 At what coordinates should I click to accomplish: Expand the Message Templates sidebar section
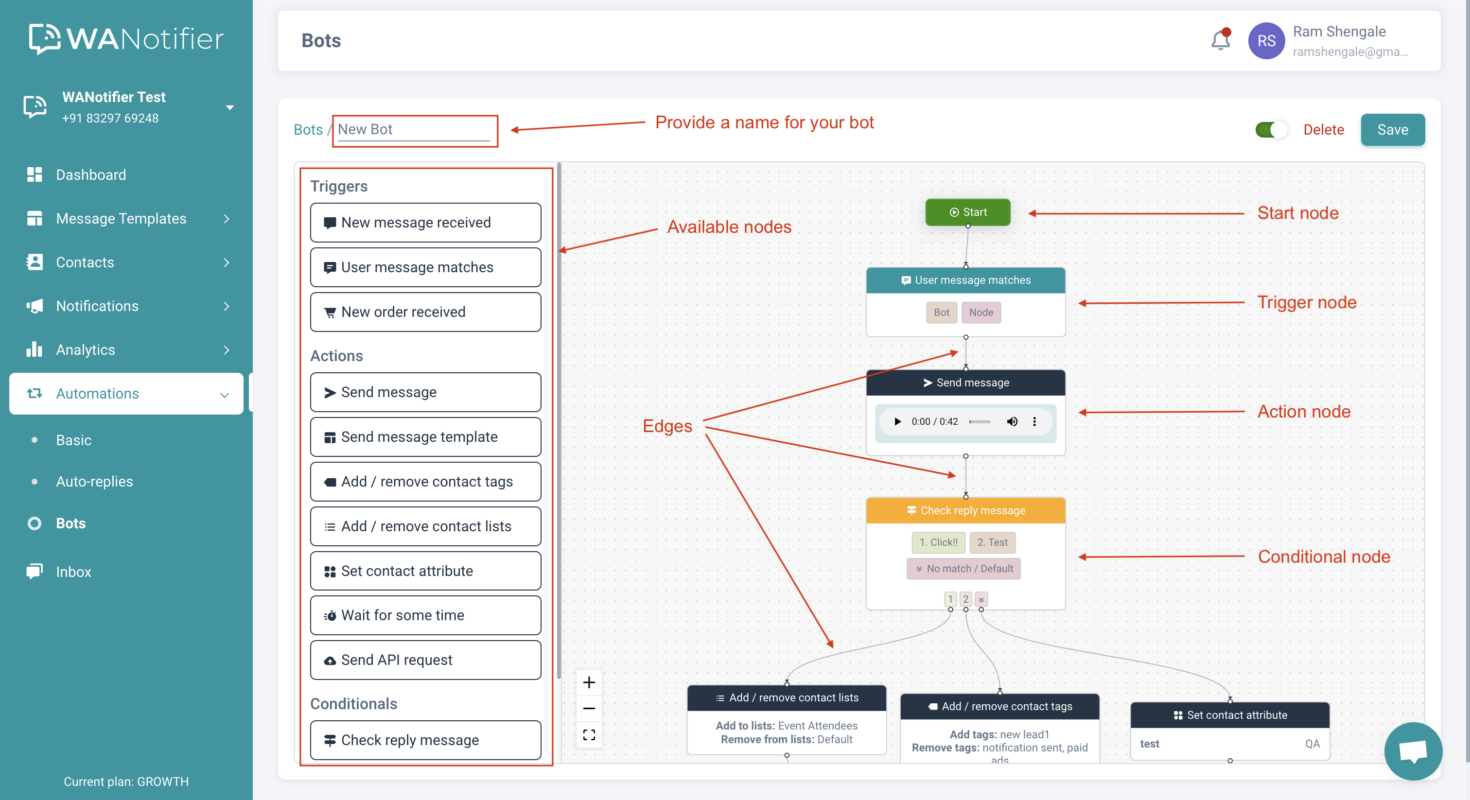pyautogui.click(x=120, y=218)
